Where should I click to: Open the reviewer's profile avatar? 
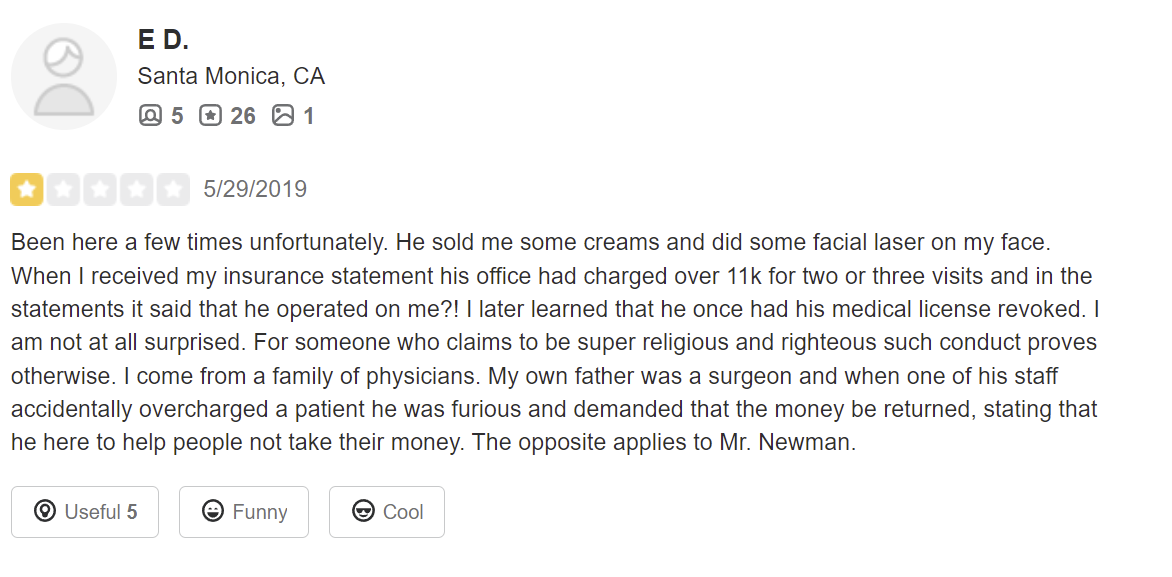(x=64, y=77)
